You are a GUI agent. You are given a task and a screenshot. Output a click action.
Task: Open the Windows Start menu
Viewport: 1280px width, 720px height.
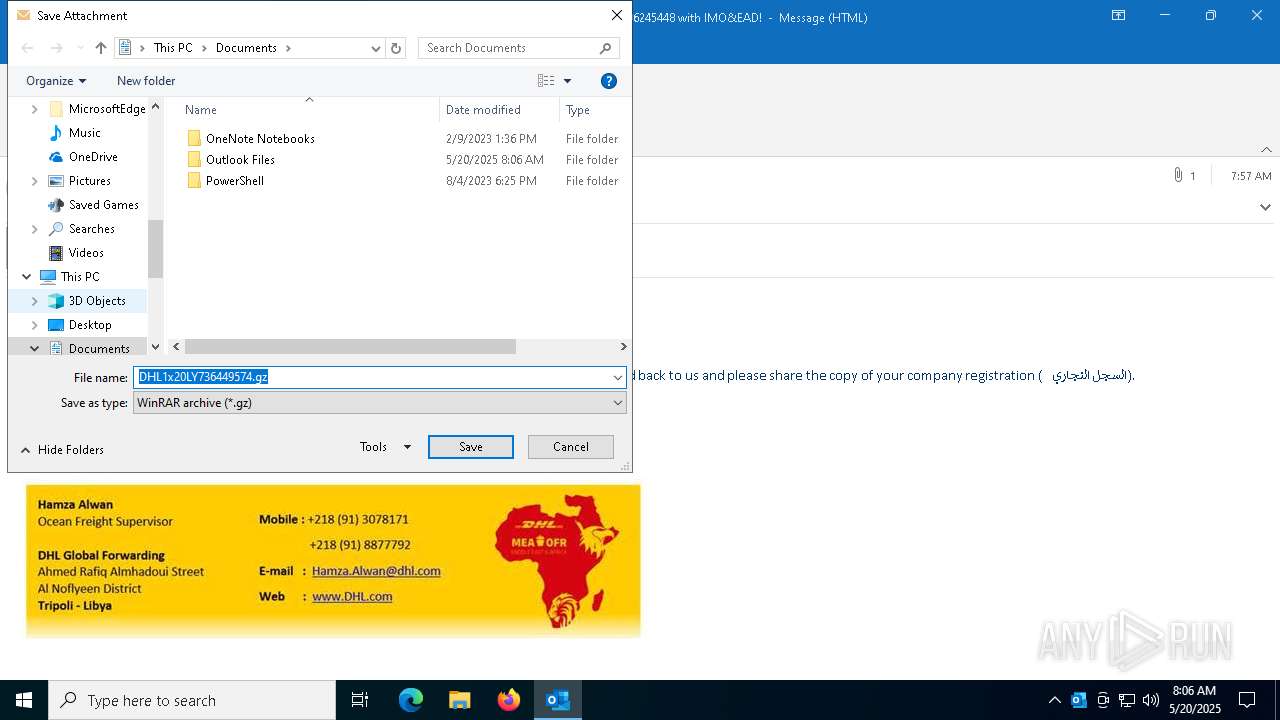24,700
